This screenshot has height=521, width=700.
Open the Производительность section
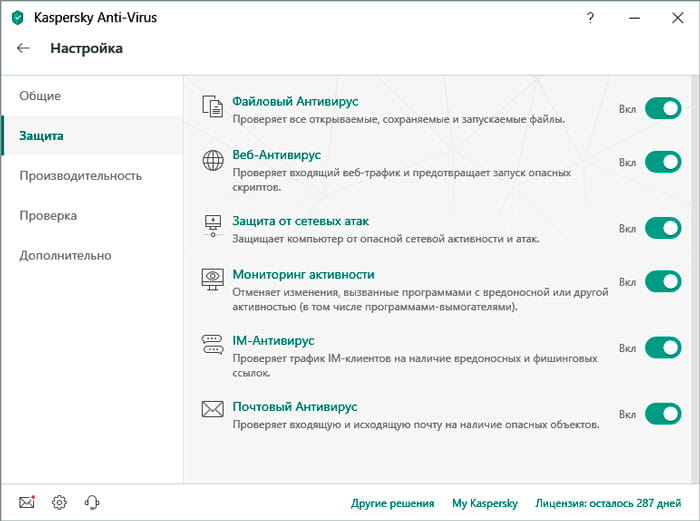click(x=92, y=175)
